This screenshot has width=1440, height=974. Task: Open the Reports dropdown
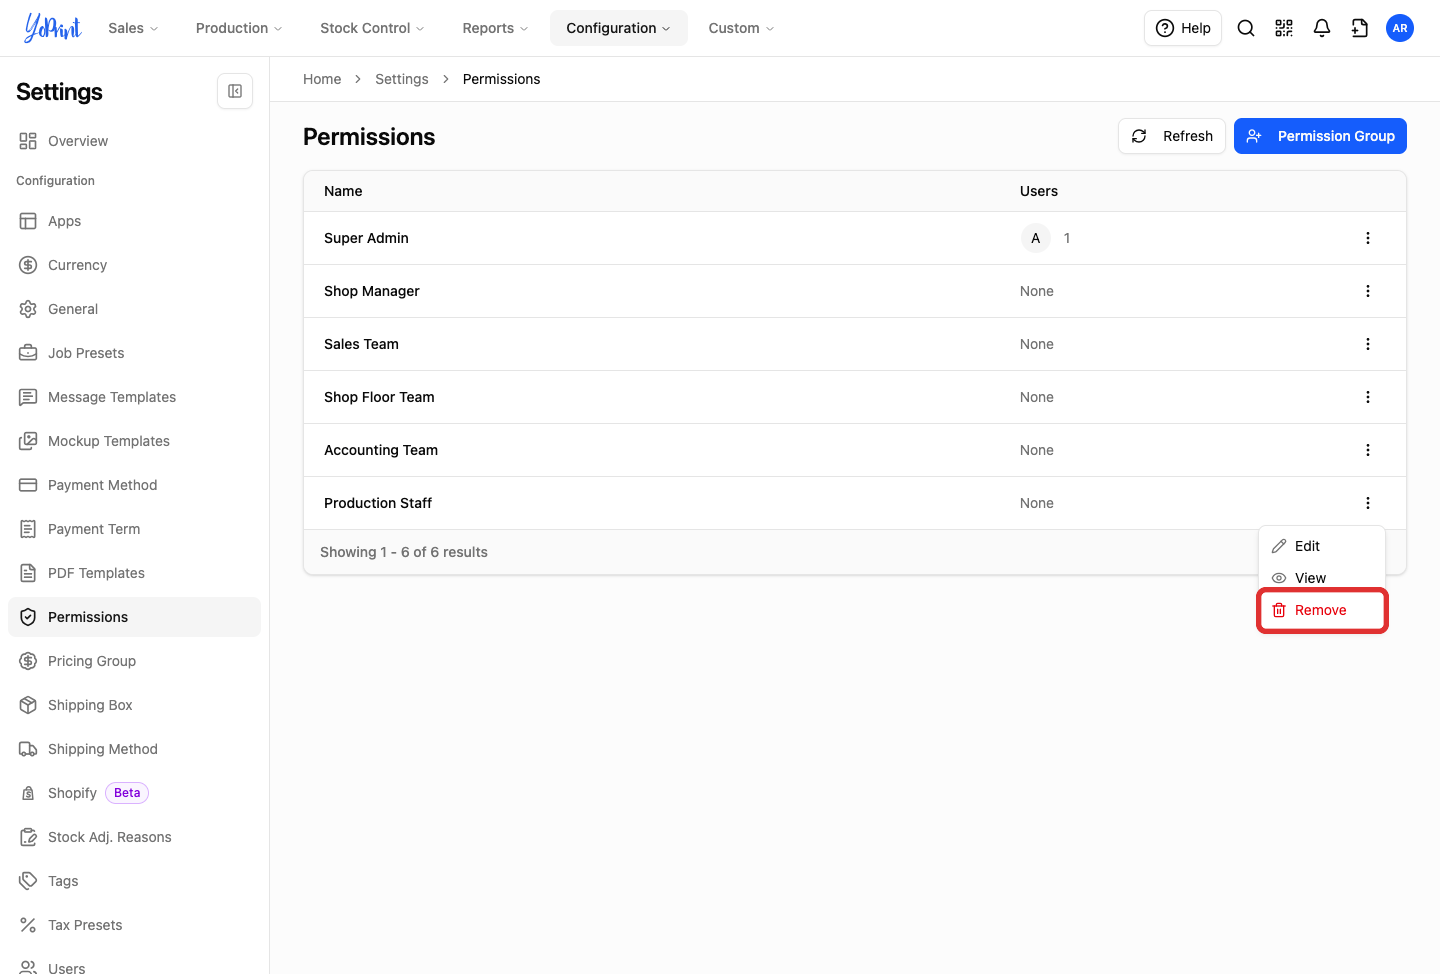click(x=495, y=28)
